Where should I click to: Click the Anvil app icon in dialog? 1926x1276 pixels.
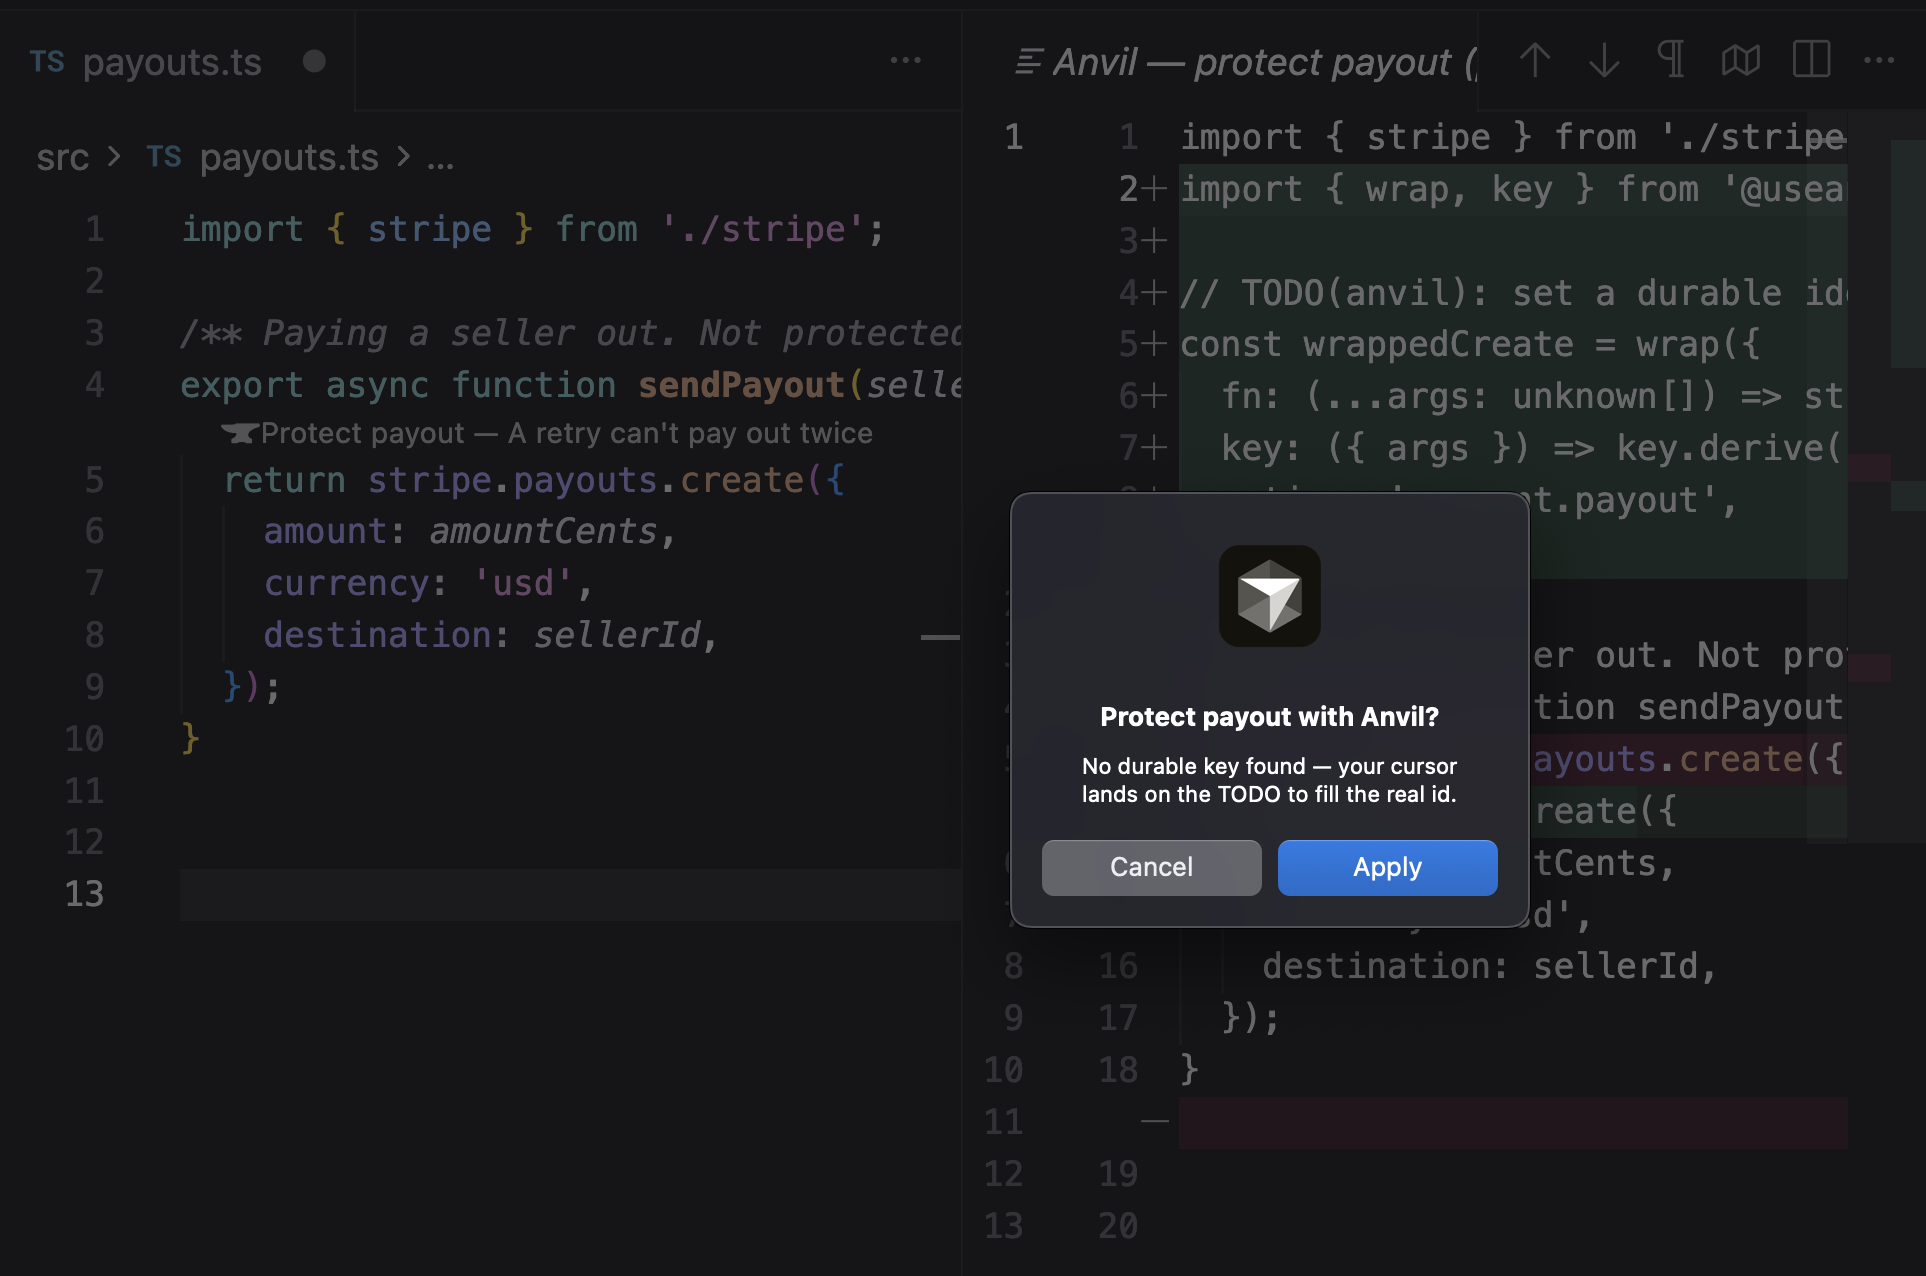(1269, 596)
